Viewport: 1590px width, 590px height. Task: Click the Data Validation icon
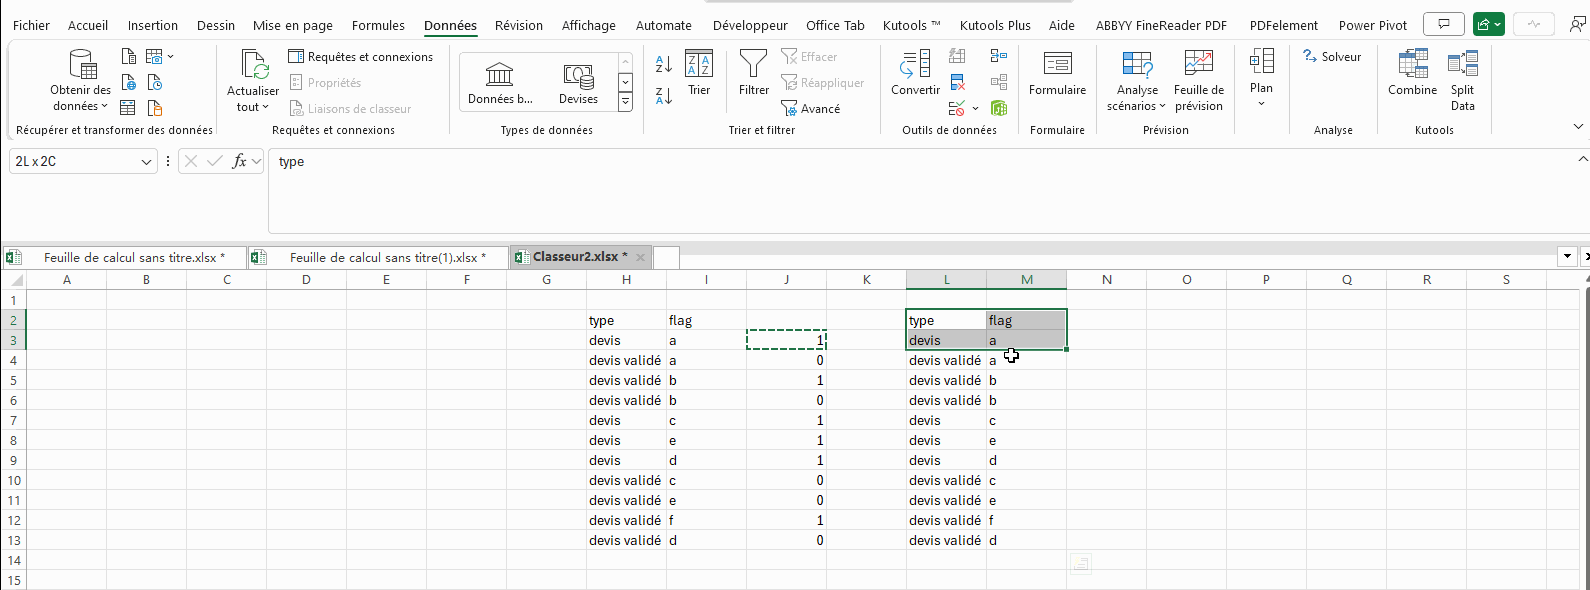click(x=957, y=108)
